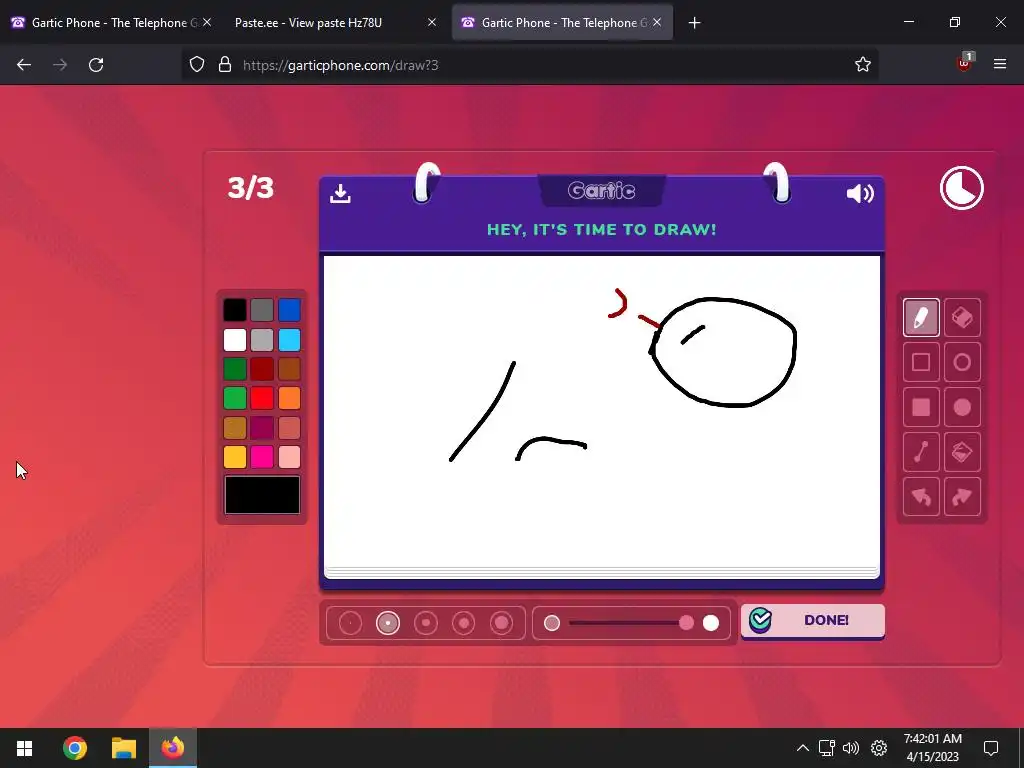Select the light gray color swatch
This screenshot has width=1024, height=768.
point(262,340)
